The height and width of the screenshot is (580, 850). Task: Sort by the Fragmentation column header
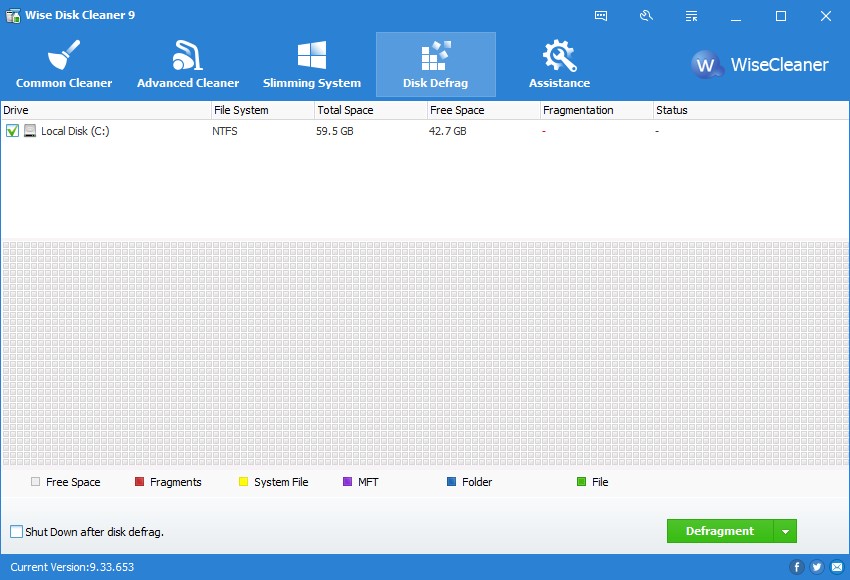point(578,110)
